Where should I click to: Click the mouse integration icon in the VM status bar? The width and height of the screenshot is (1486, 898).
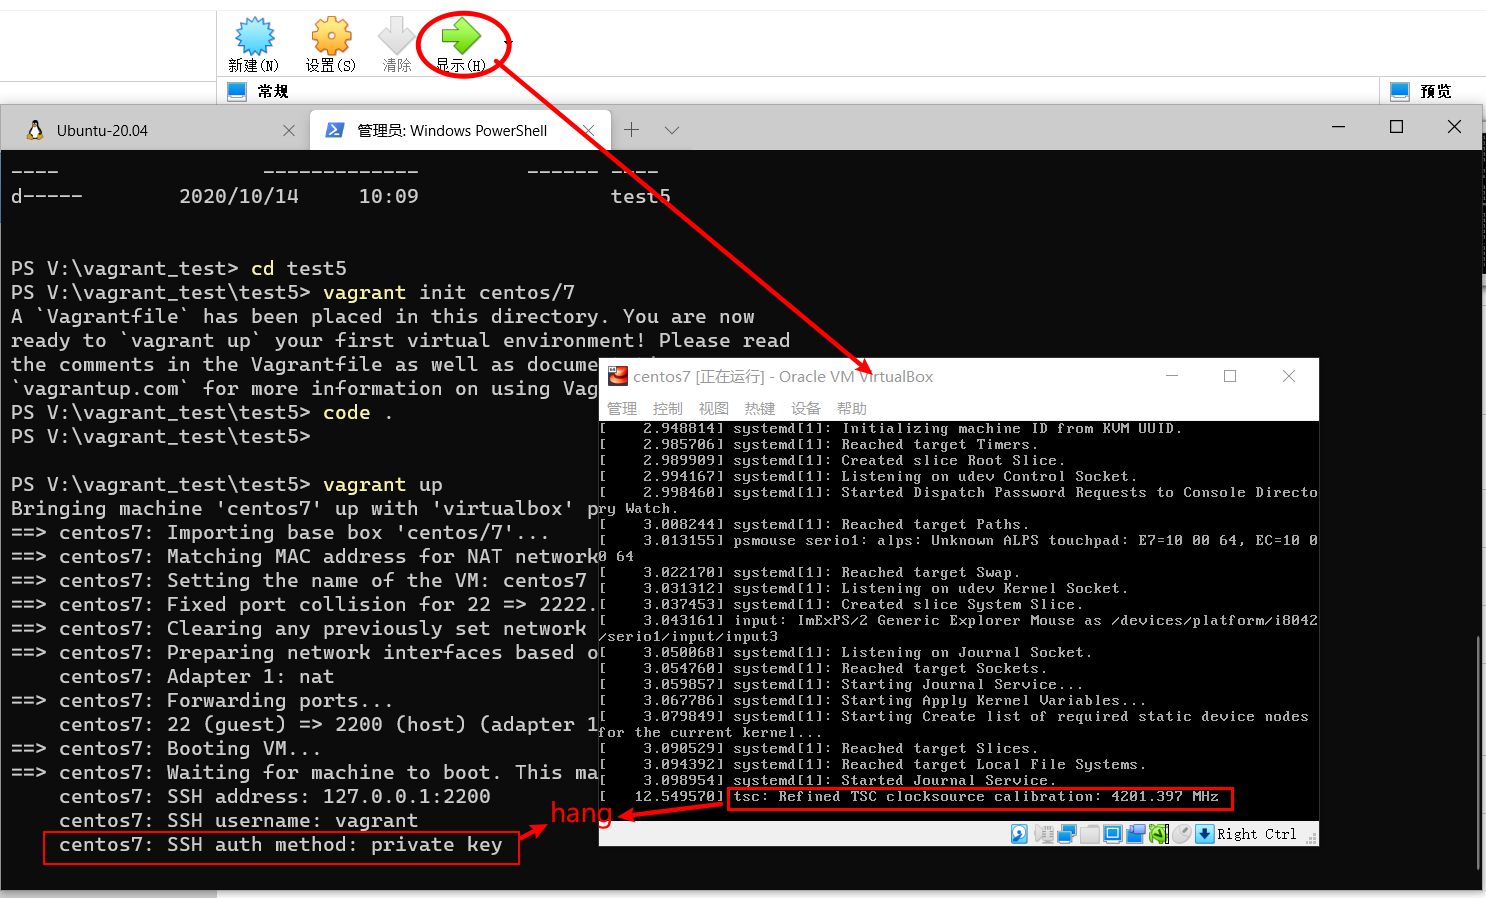click(x=1182, y=834)
